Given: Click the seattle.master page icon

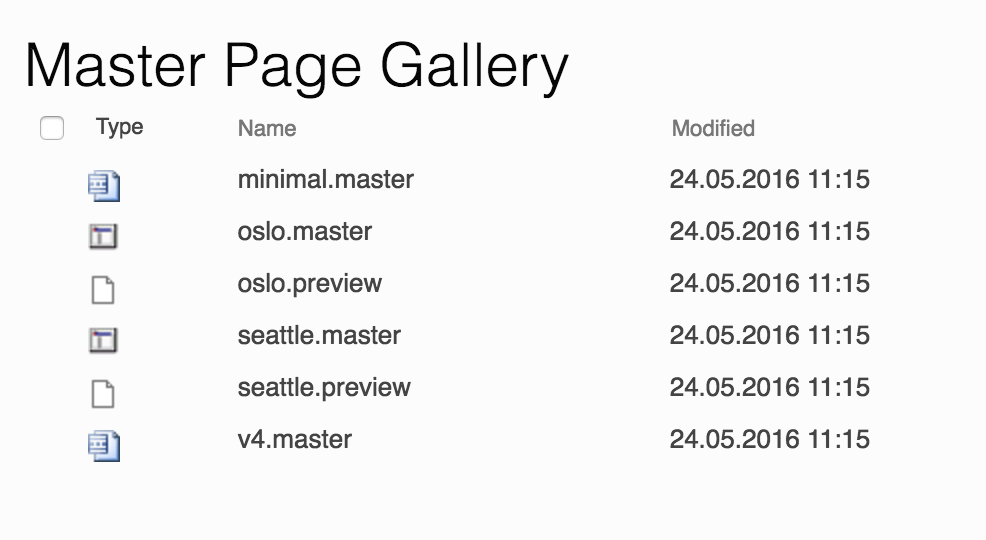Looking at the screenshot, I should click(103, 341).
